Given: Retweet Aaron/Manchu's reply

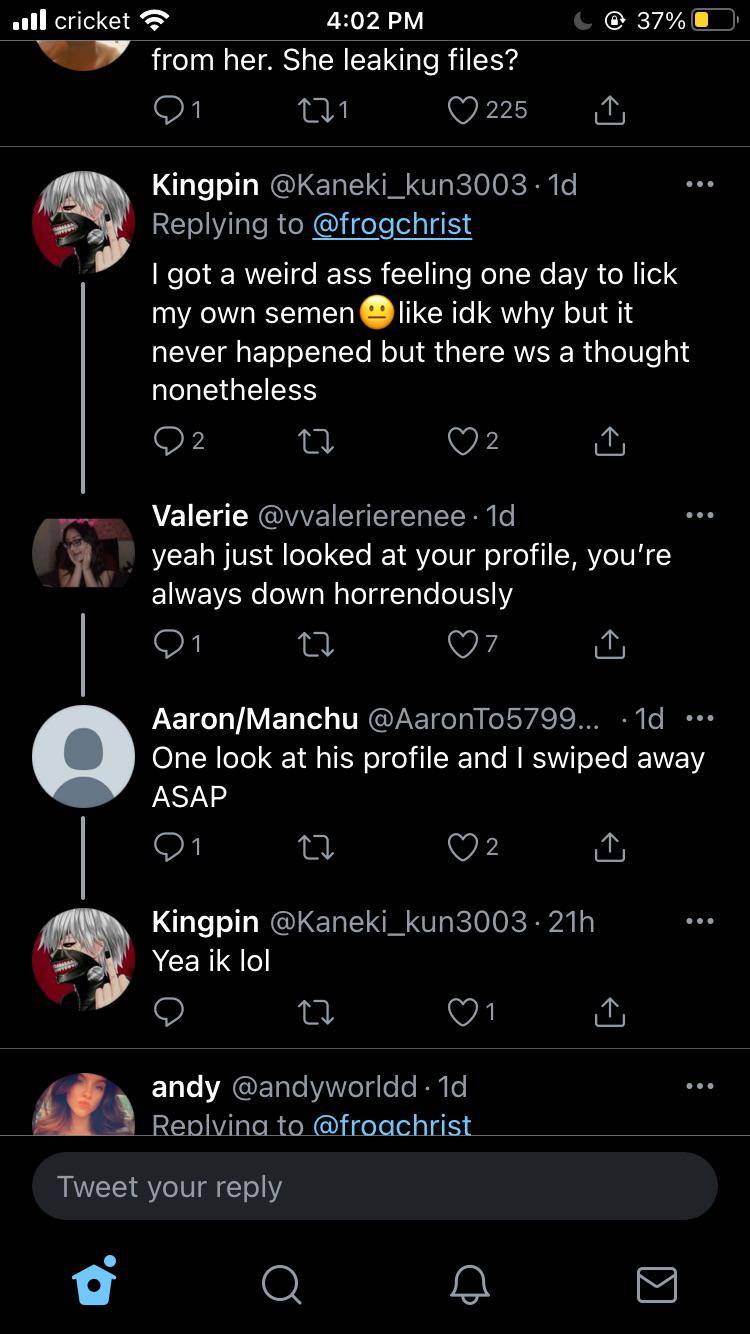Looking at the screenshot, I should (316, 848).
